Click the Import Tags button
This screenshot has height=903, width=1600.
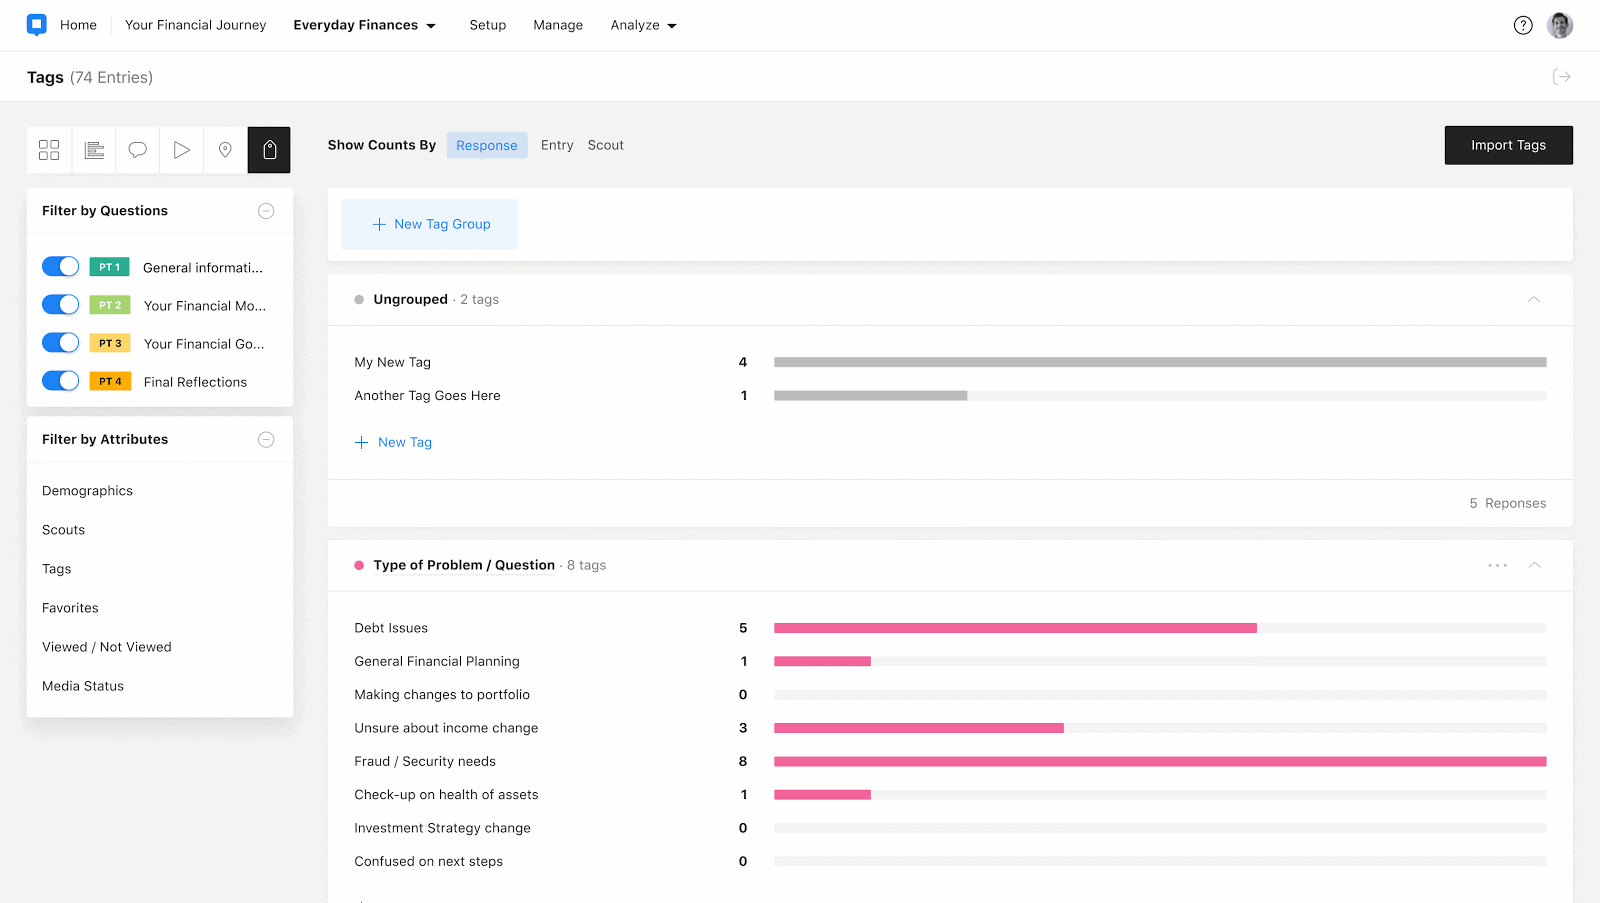1508,145
